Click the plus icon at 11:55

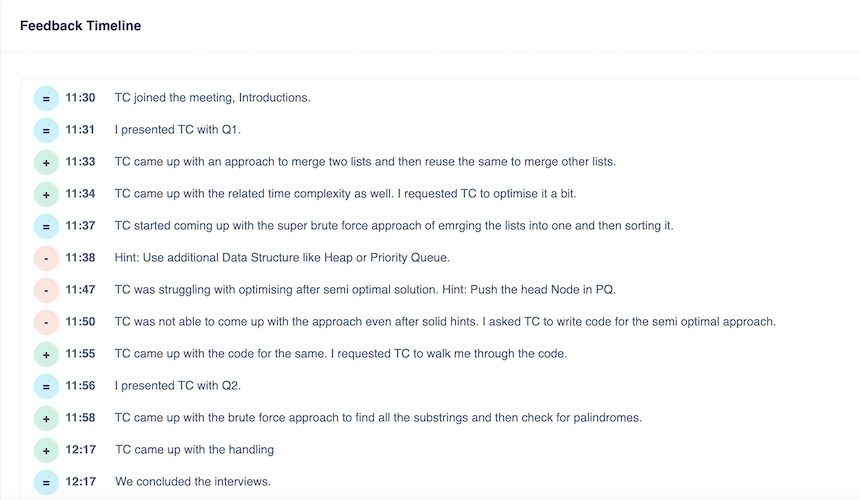coord(46,354)
